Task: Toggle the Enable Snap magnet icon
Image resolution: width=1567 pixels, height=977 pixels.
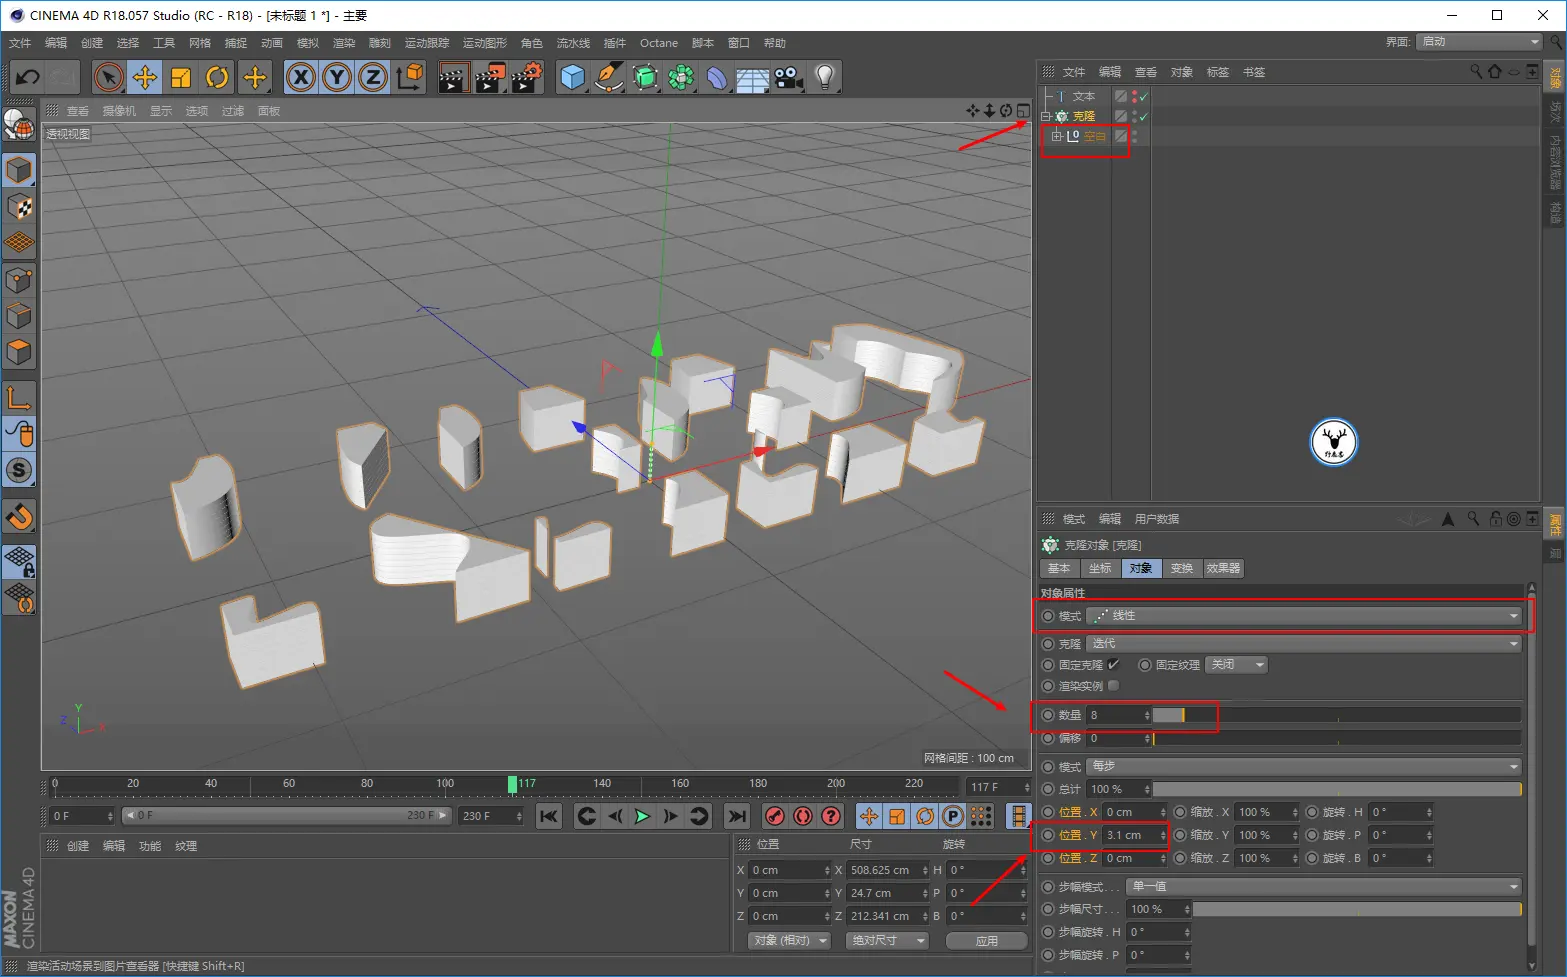Action: click(19, 516)
